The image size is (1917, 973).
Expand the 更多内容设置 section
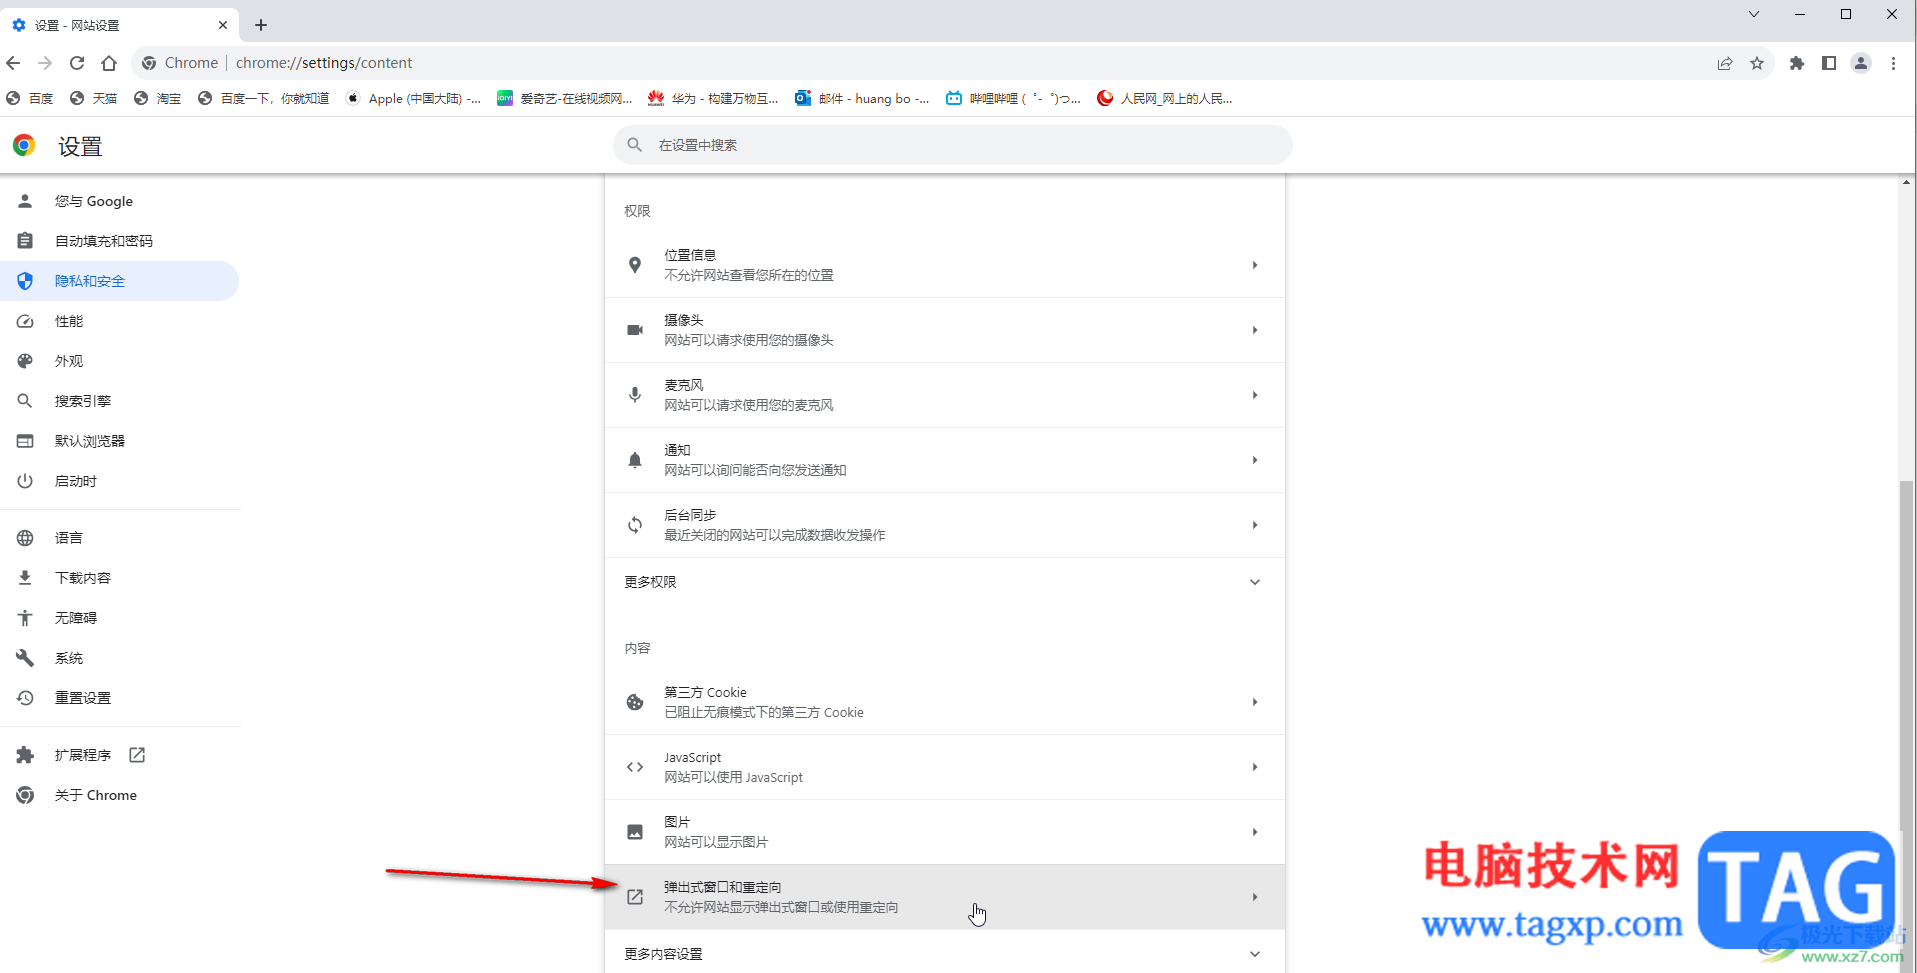(944, 954)
